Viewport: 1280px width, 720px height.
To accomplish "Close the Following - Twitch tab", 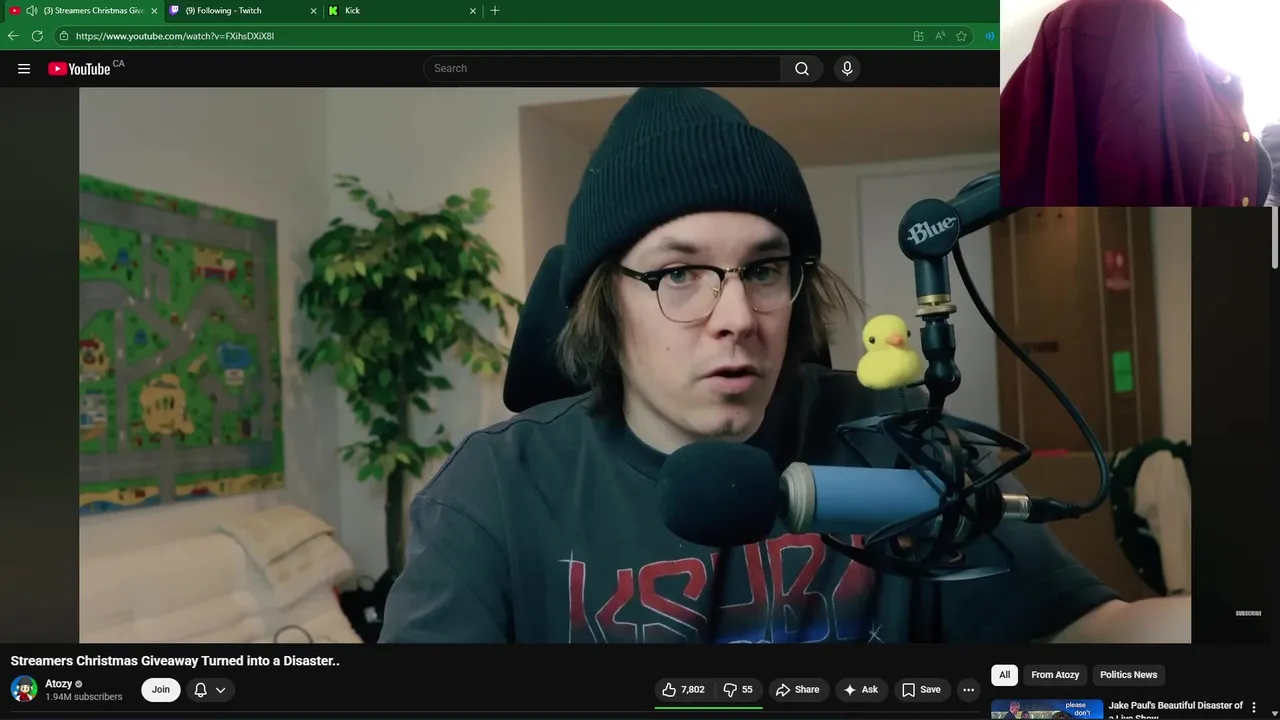I will coord(313,11).
